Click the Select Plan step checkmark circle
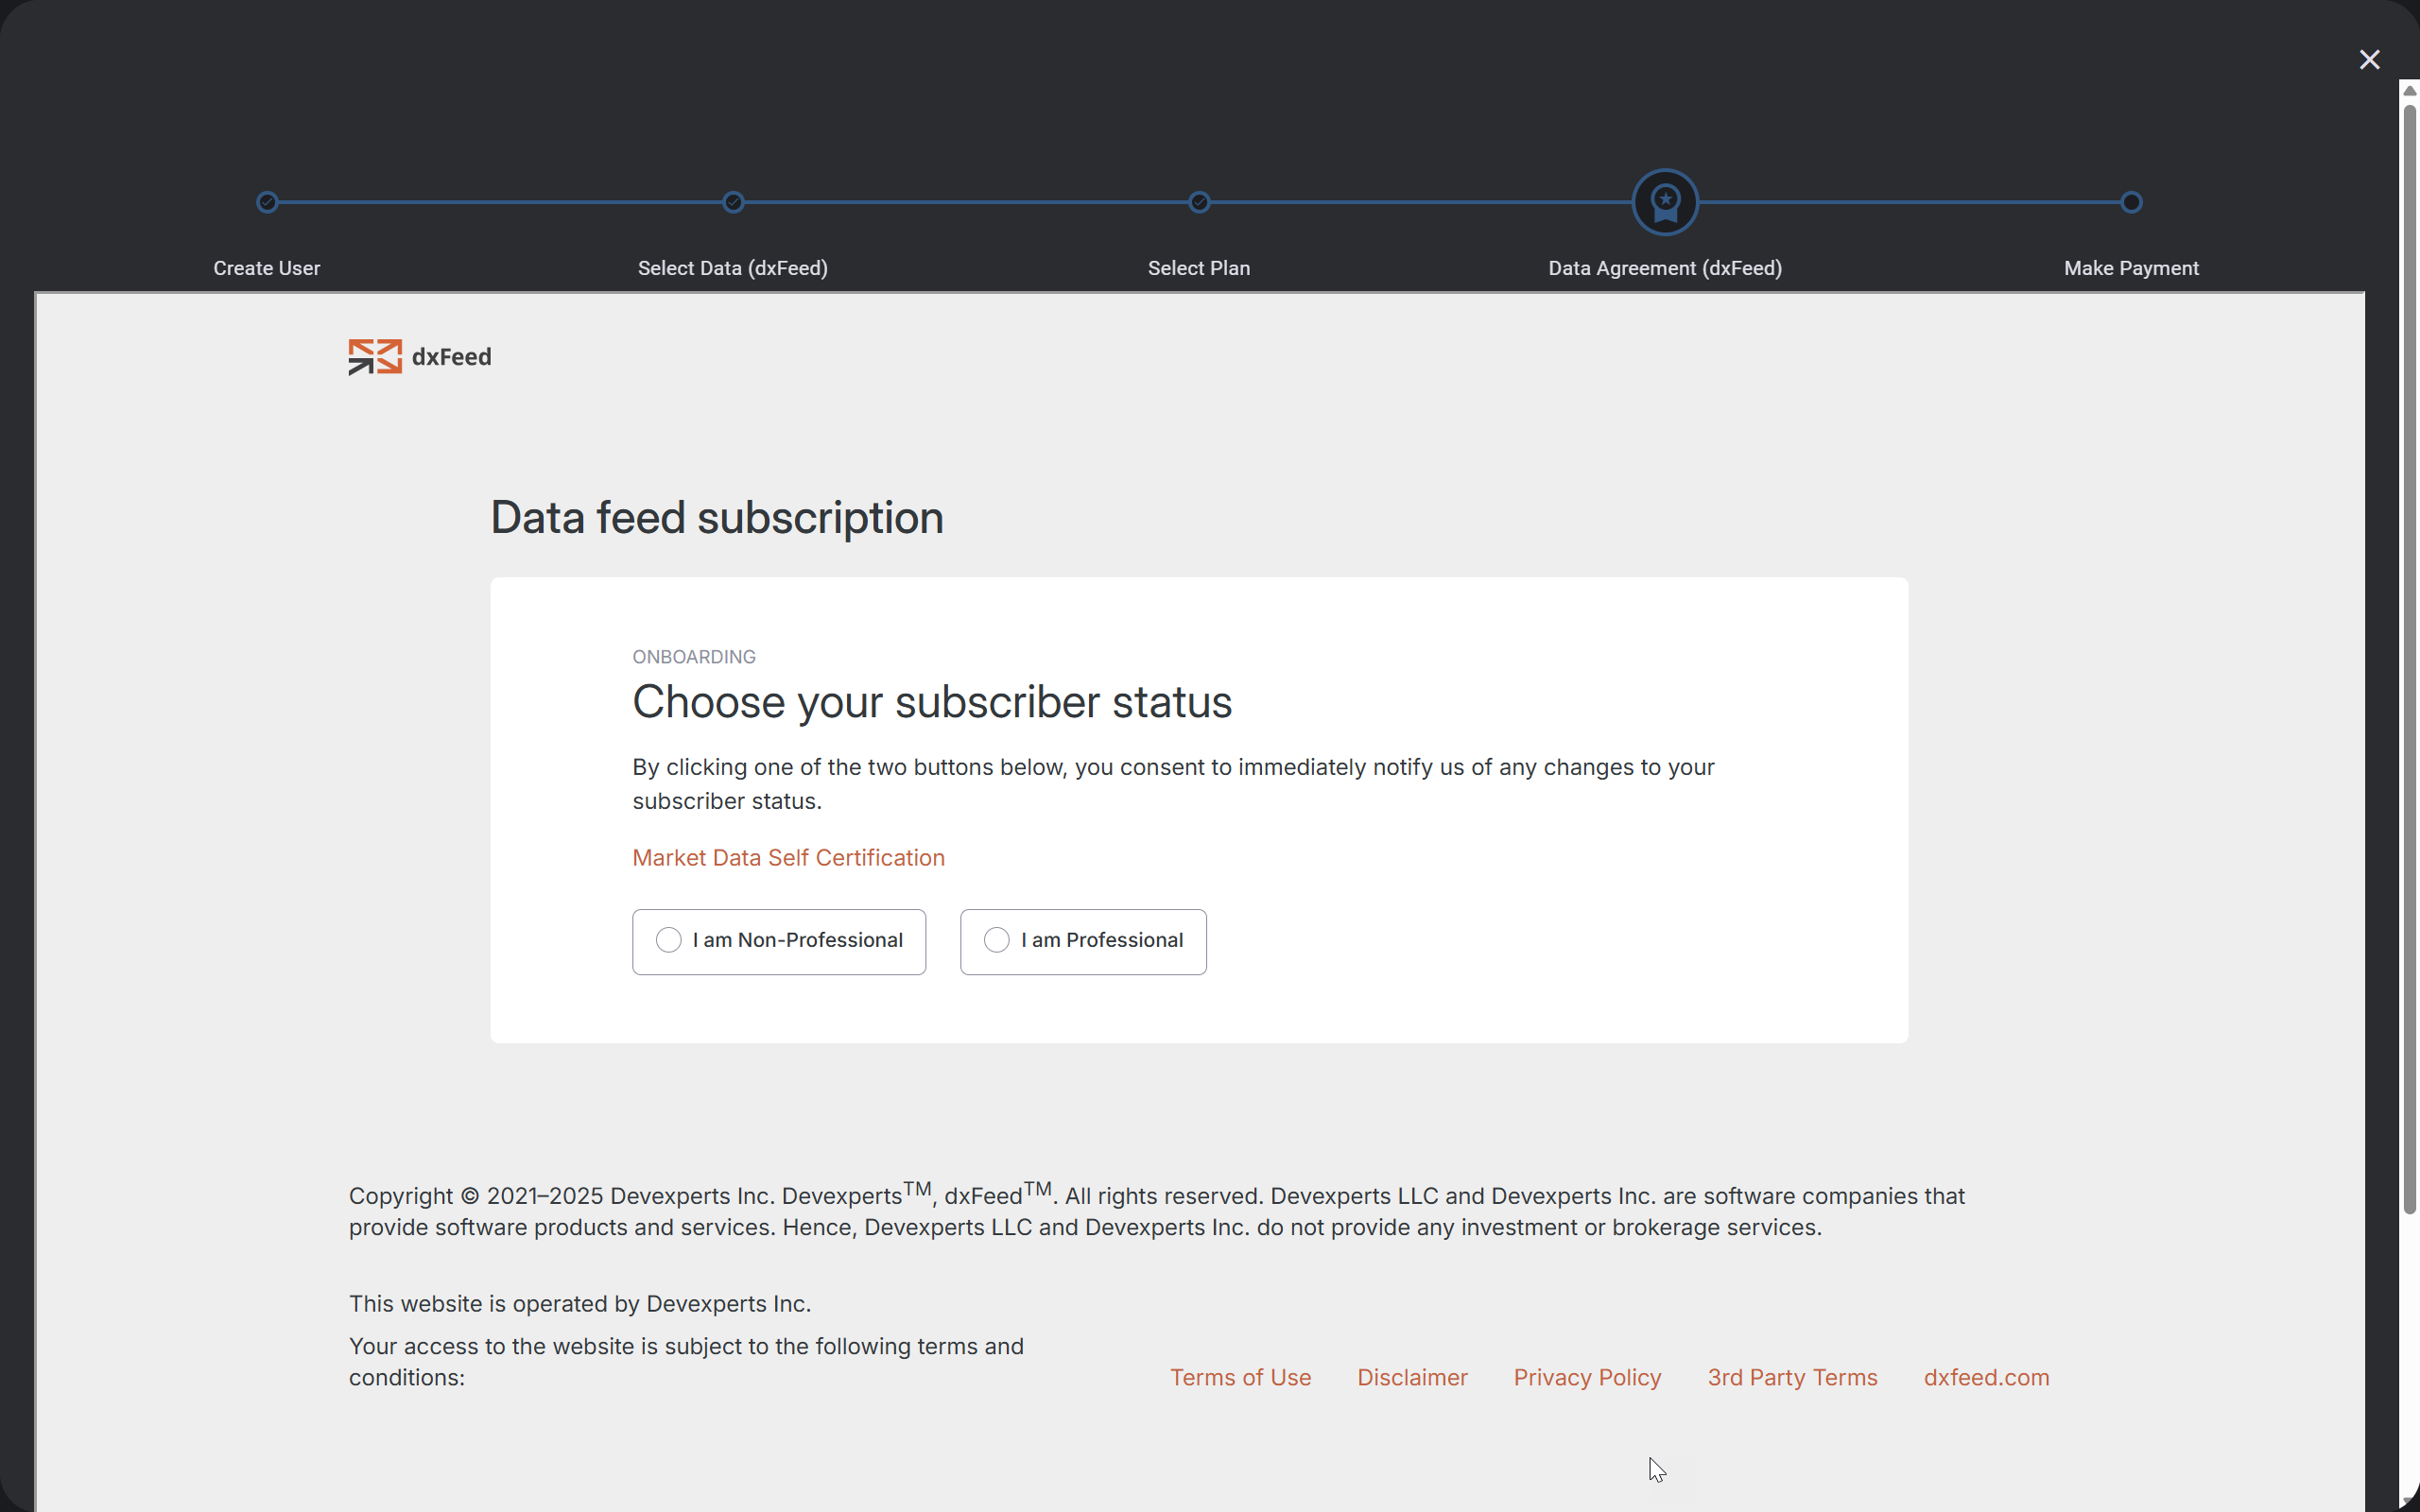2420x1512 pixels. click(x=1199, y=202)
